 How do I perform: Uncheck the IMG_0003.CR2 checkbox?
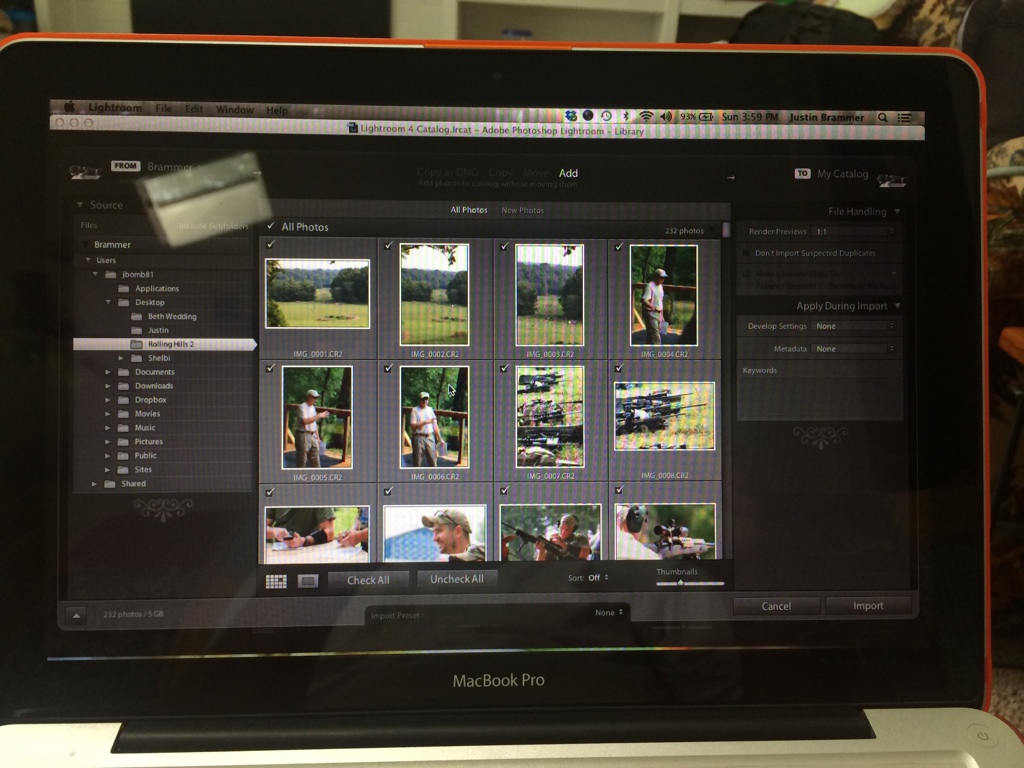tap(504, 246)
